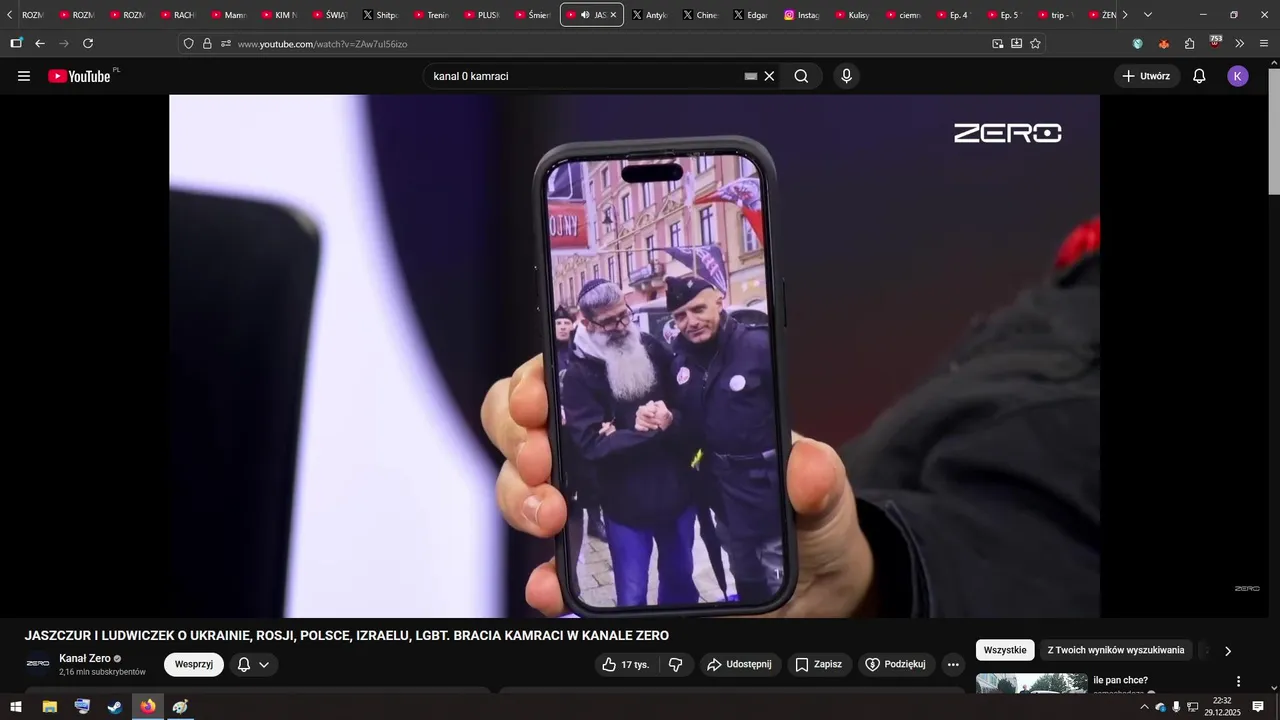The height and width of the screenshot is (720, 1280).
Task: Switch to the Ep. 4 tab
Action: pos(953,15)
